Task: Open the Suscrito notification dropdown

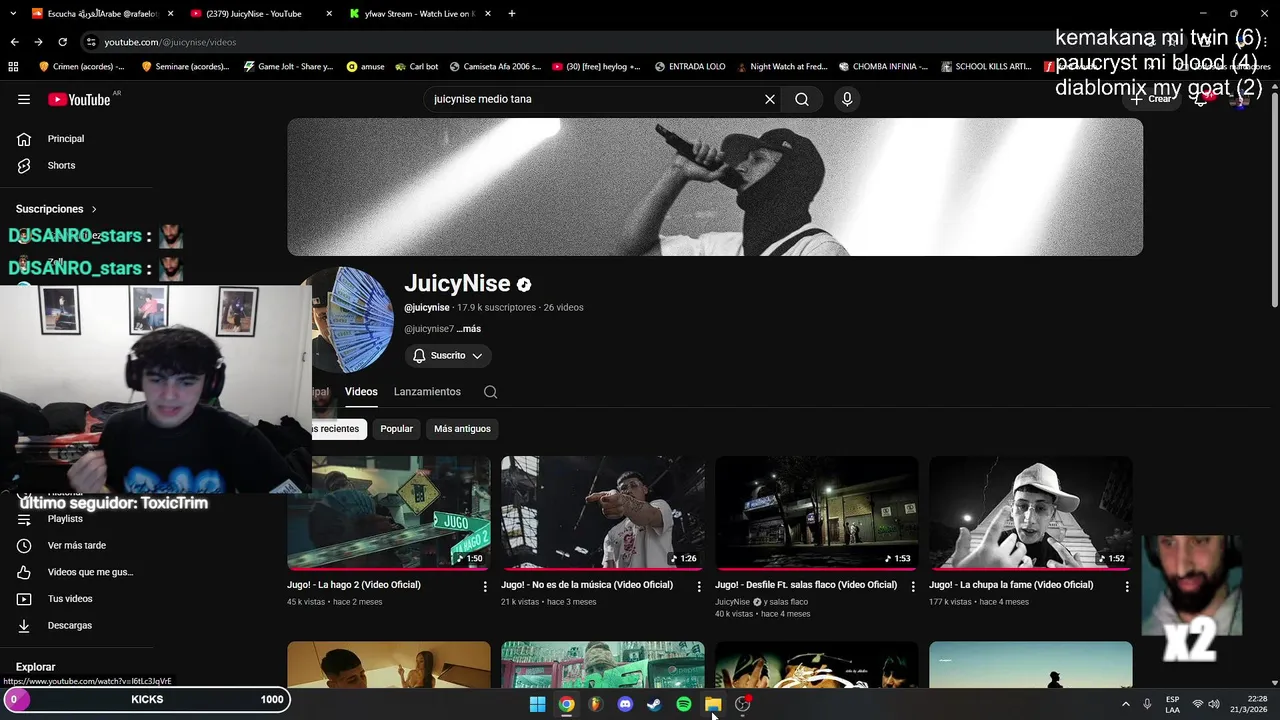Action: [x=448, y=356]
